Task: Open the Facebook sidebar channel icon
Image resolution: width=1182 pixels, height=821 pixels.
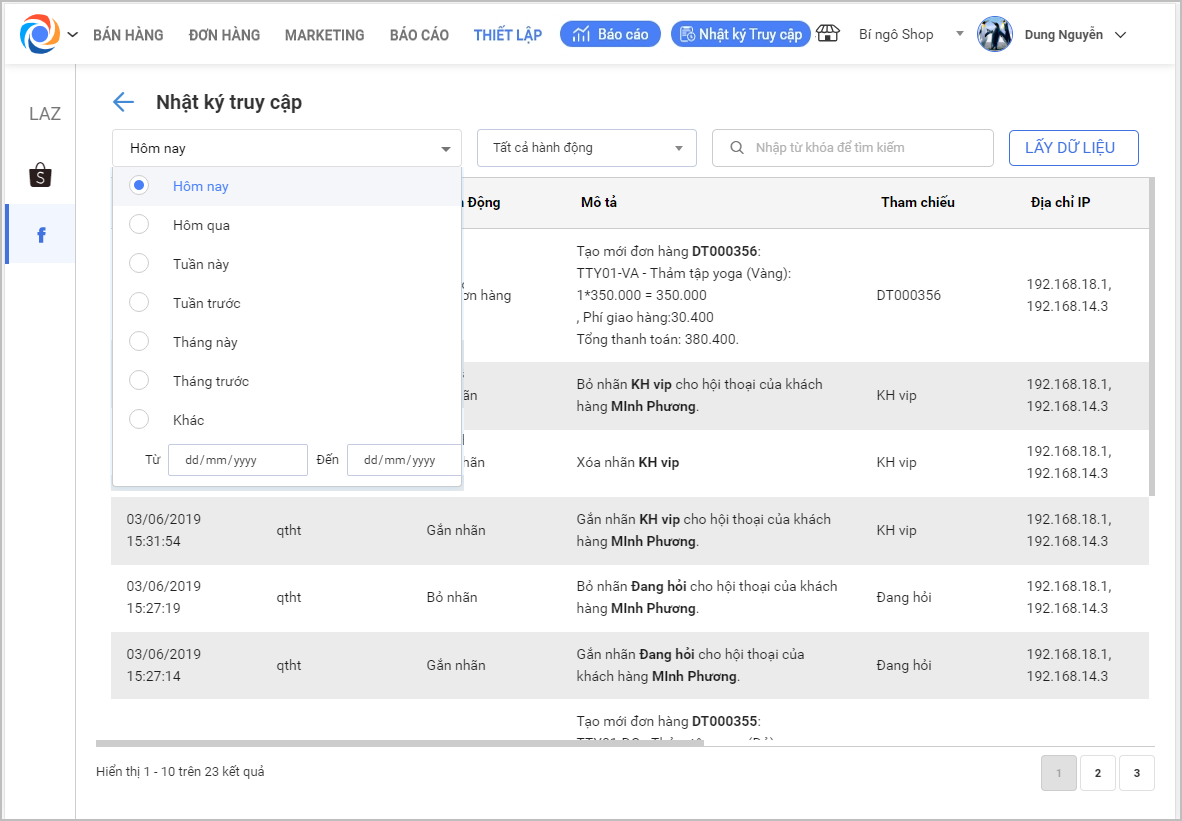Action: tap(41, 235)
